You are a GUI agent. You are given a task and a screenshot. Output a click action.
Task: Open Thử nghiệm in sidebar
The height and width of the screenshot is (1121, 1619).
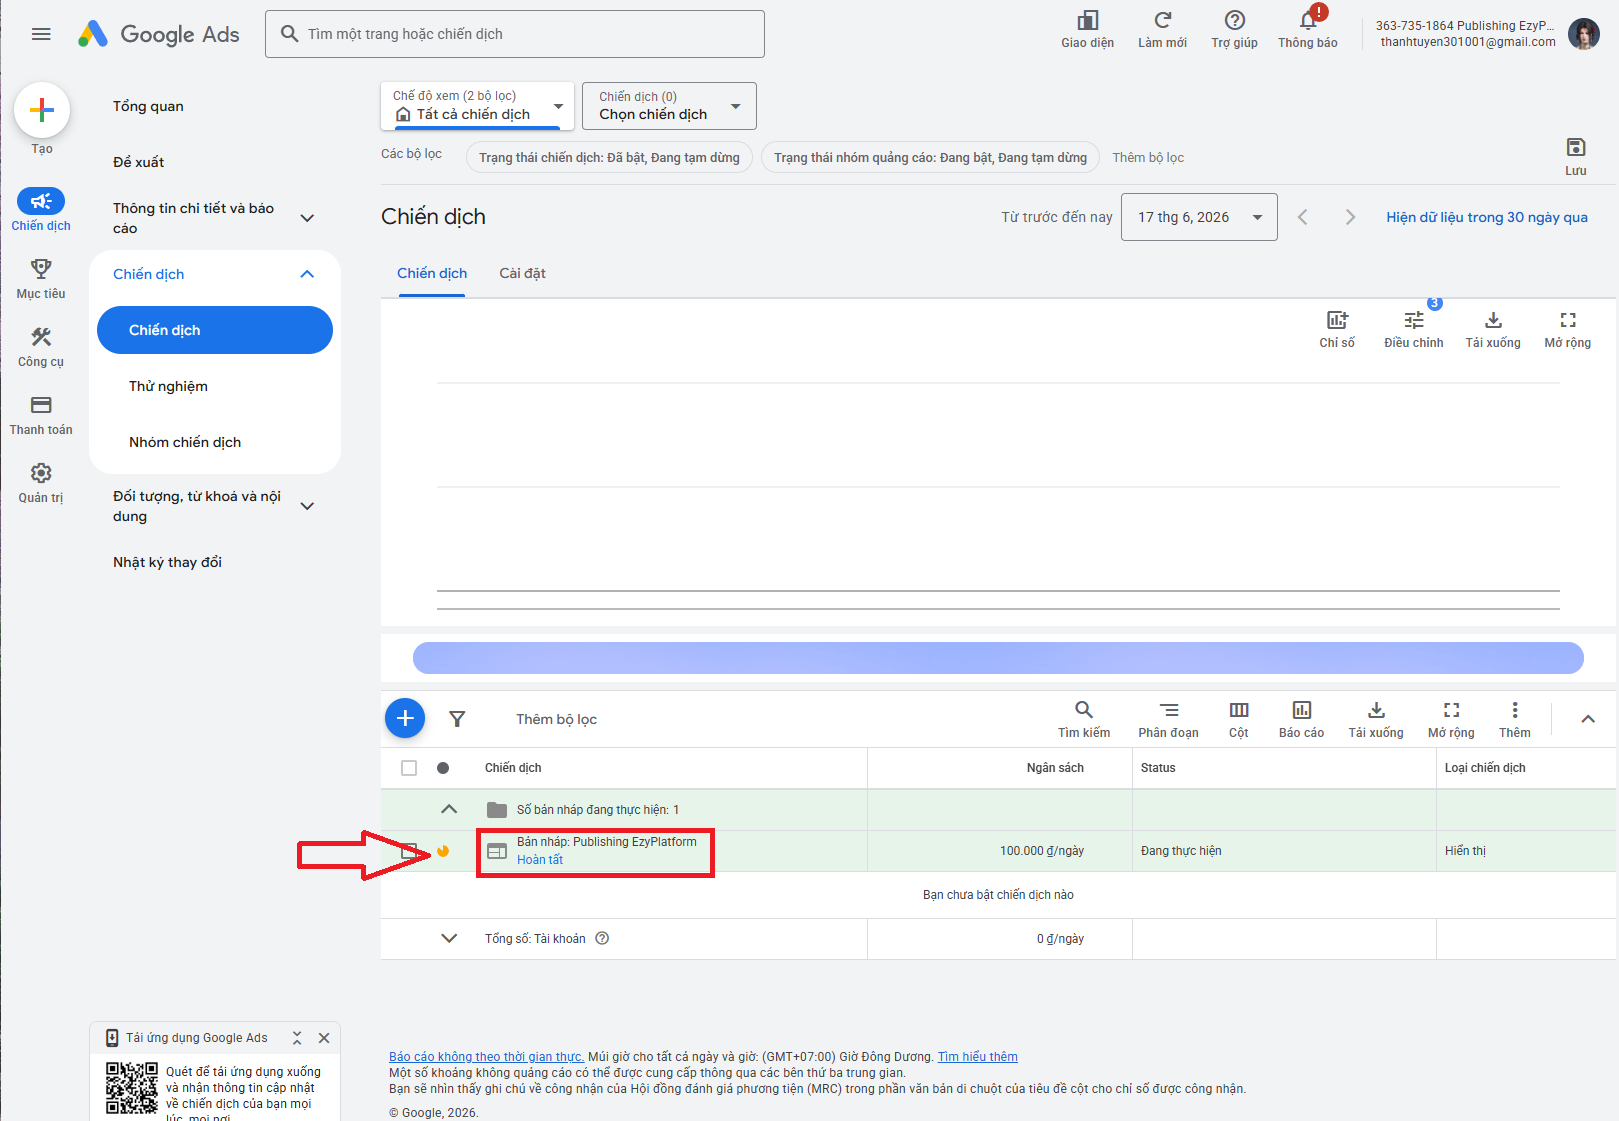[x=168, y=386]
